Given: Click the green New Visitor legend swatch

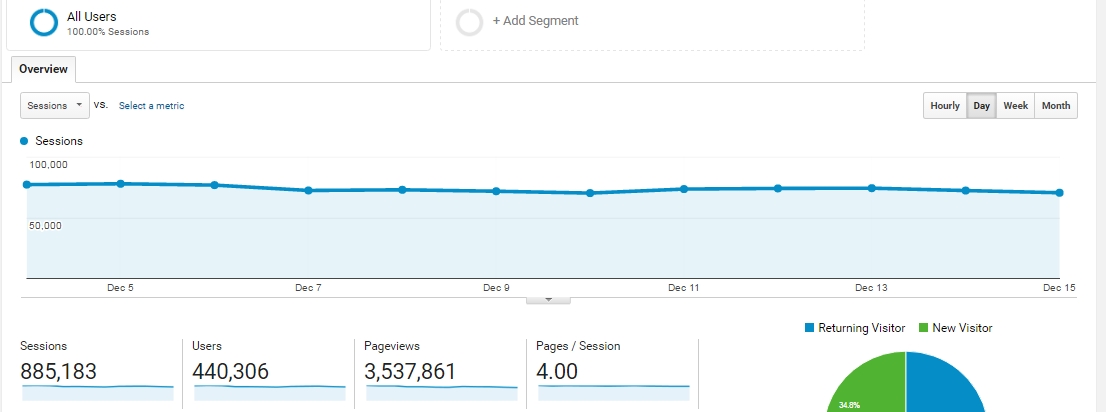Looking at the screenshot, I should point(923,328).
